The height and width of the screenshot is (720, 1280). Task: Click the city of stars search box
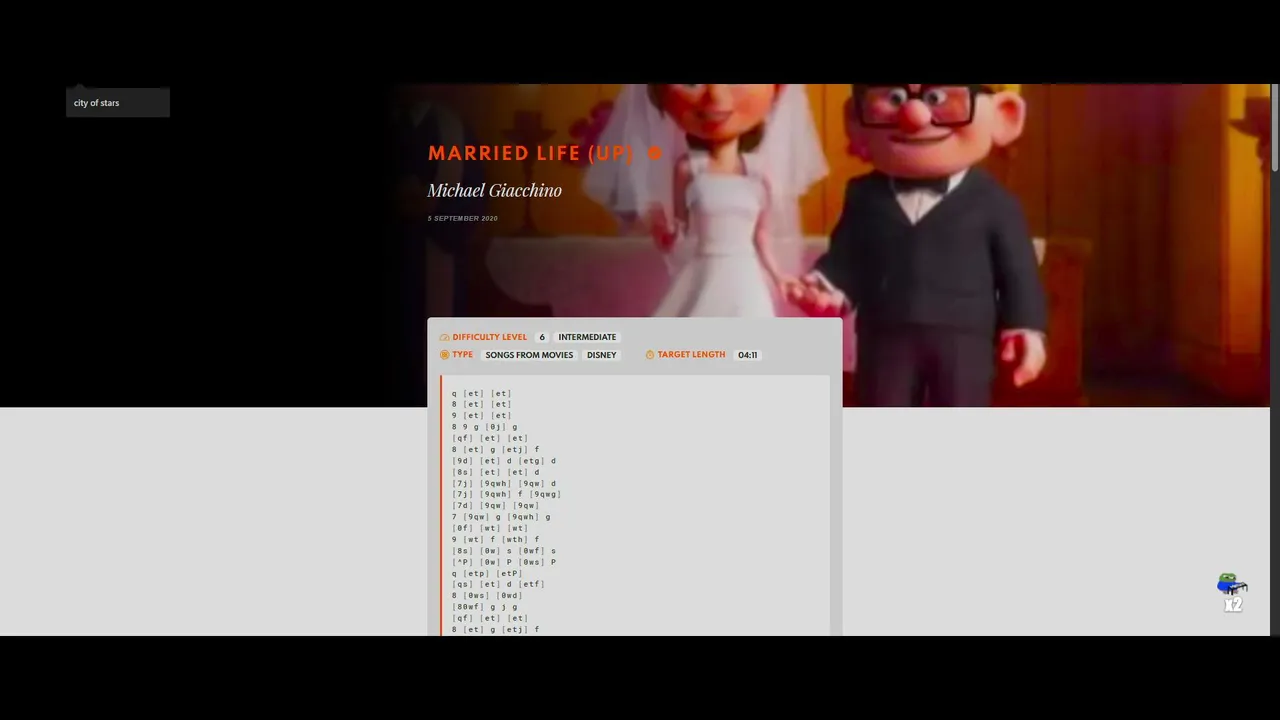click(x=118, y=103)
